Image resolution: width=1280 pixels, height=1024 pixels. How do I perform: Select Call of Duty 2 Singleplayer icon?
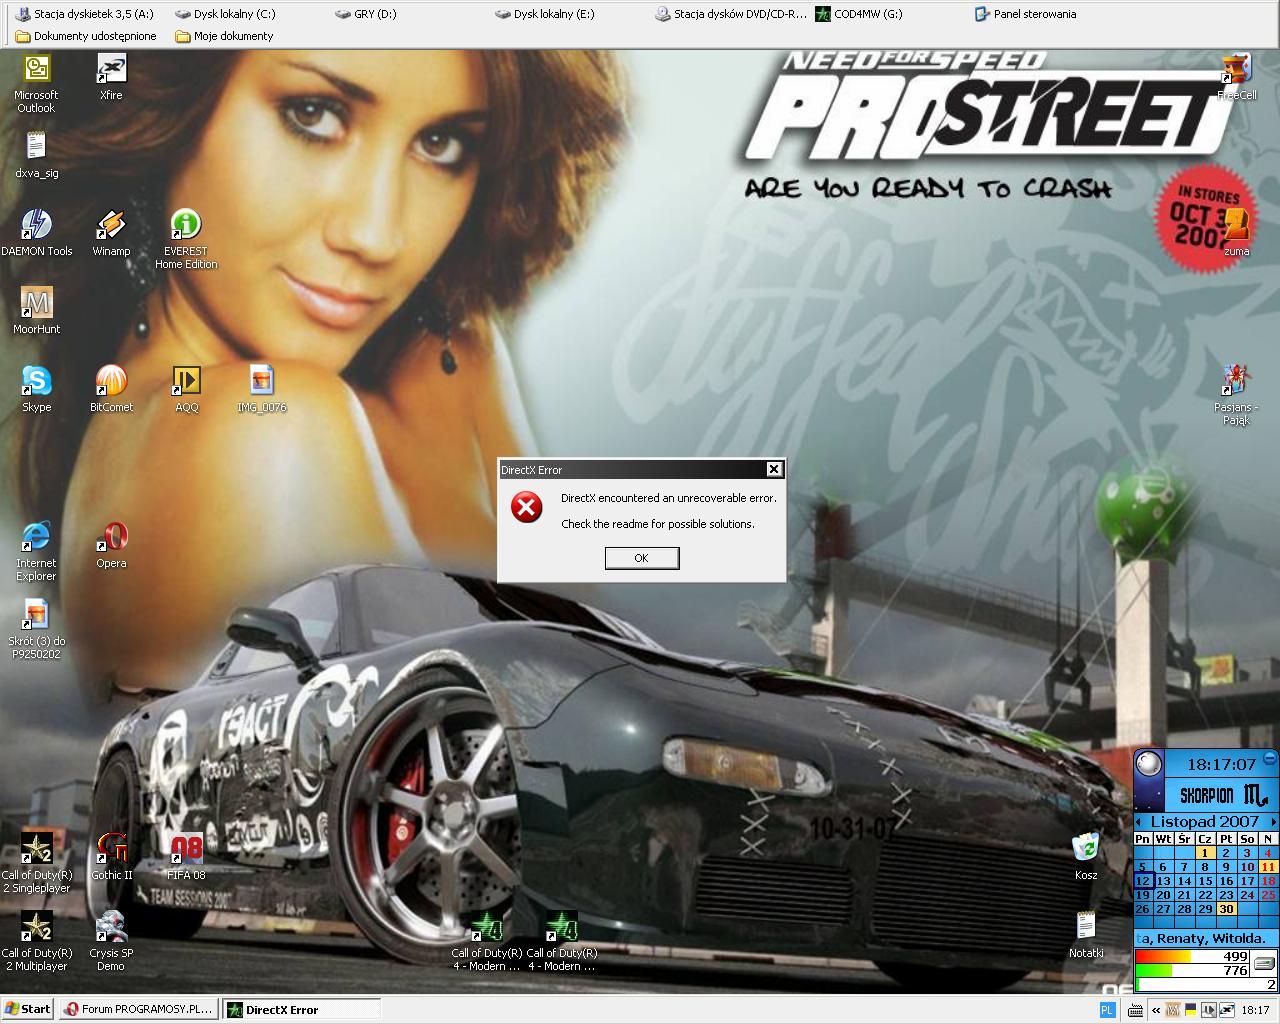tap(36, 864)
